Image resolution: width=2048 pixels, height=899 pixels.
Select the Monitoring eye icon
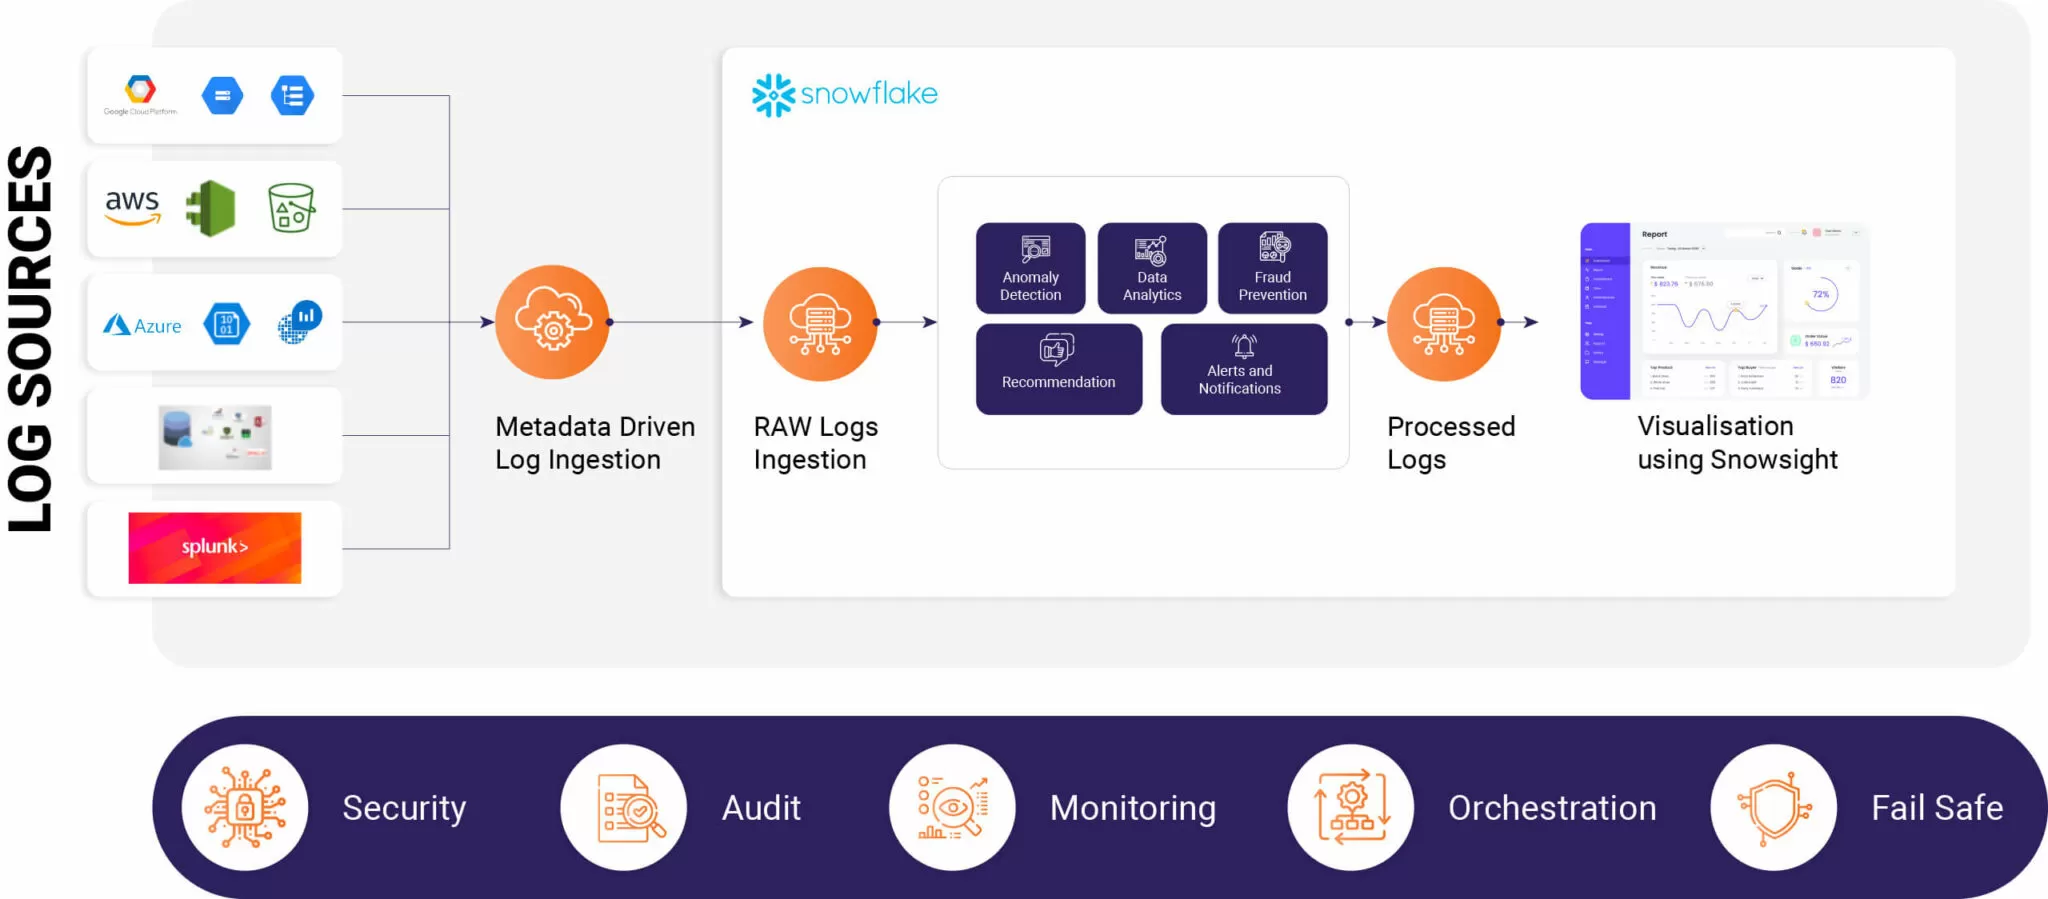(x=952, y=807)
